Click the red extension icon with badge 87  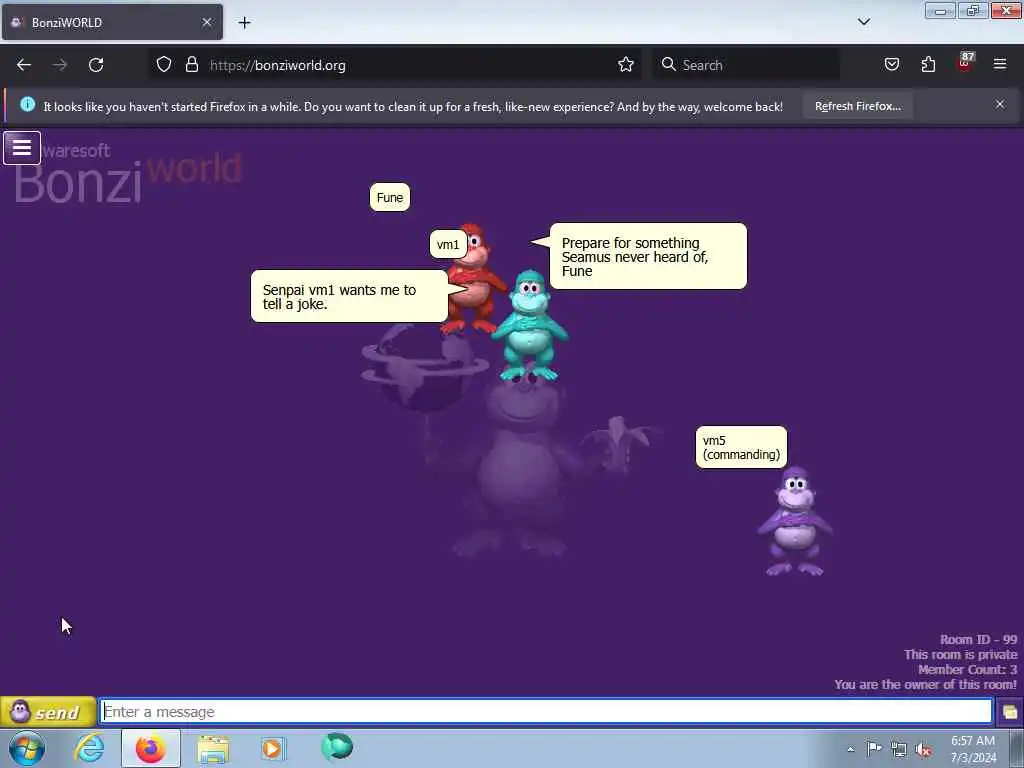tap(965, 63)
